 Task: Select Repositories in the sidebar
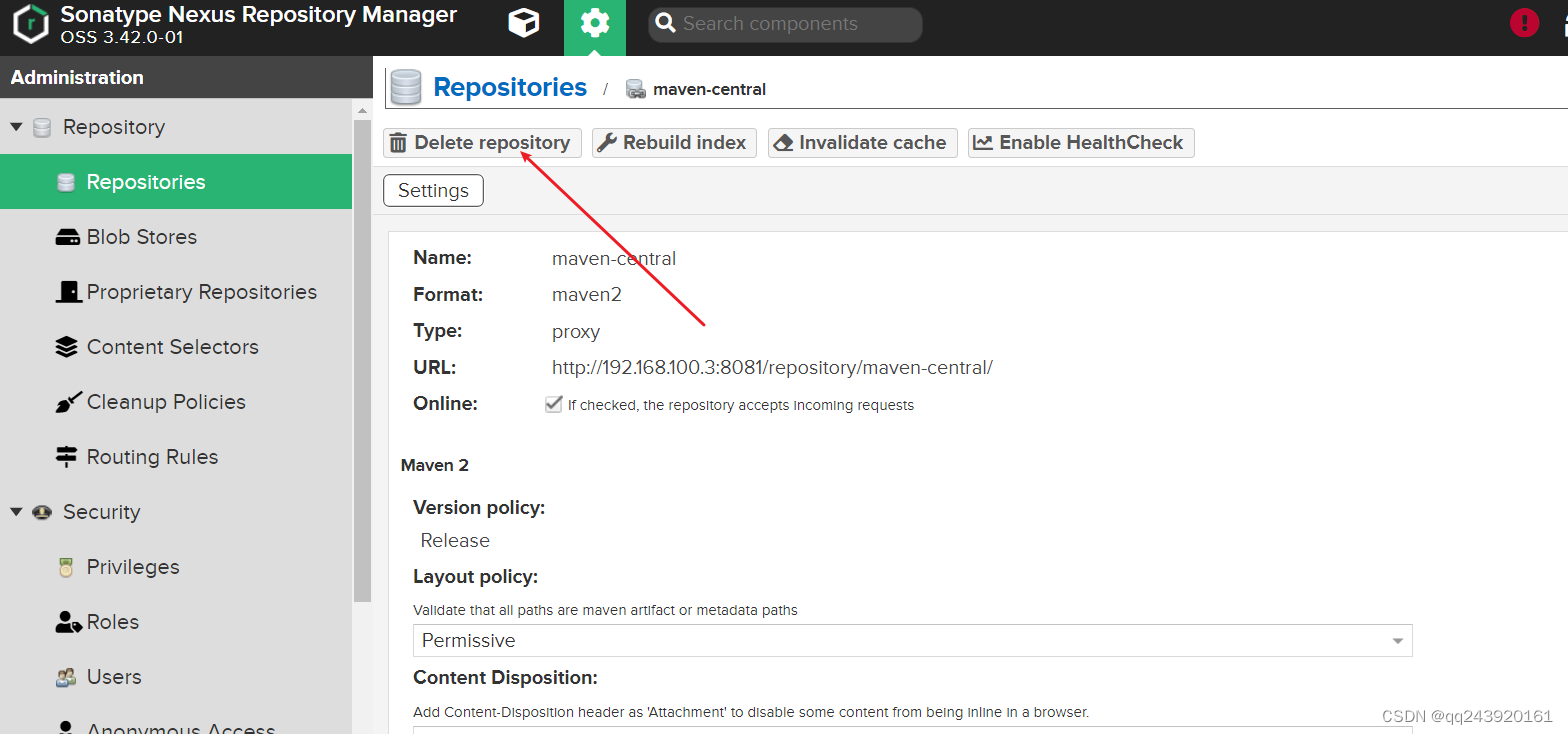(176, 182)
